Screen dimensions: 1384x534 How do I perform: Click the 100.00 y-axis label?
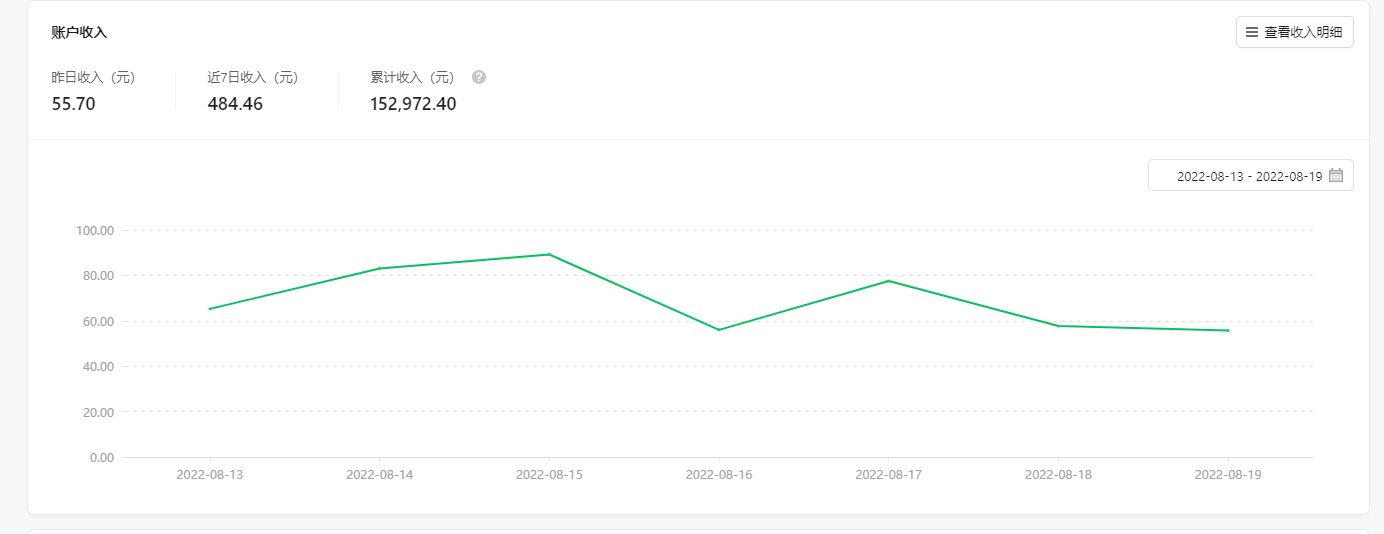click(95, 231)
